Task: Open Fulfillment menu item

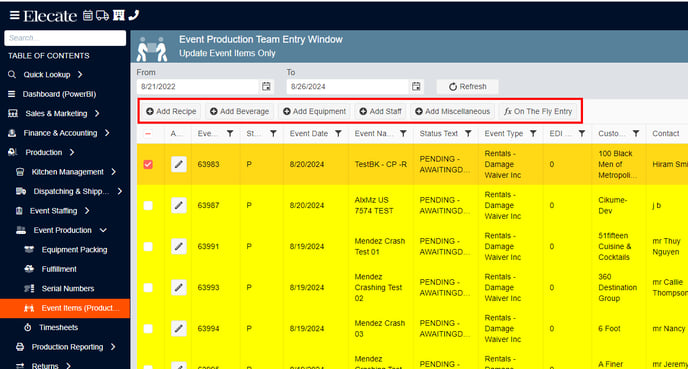Action: (x=59, y=269)
